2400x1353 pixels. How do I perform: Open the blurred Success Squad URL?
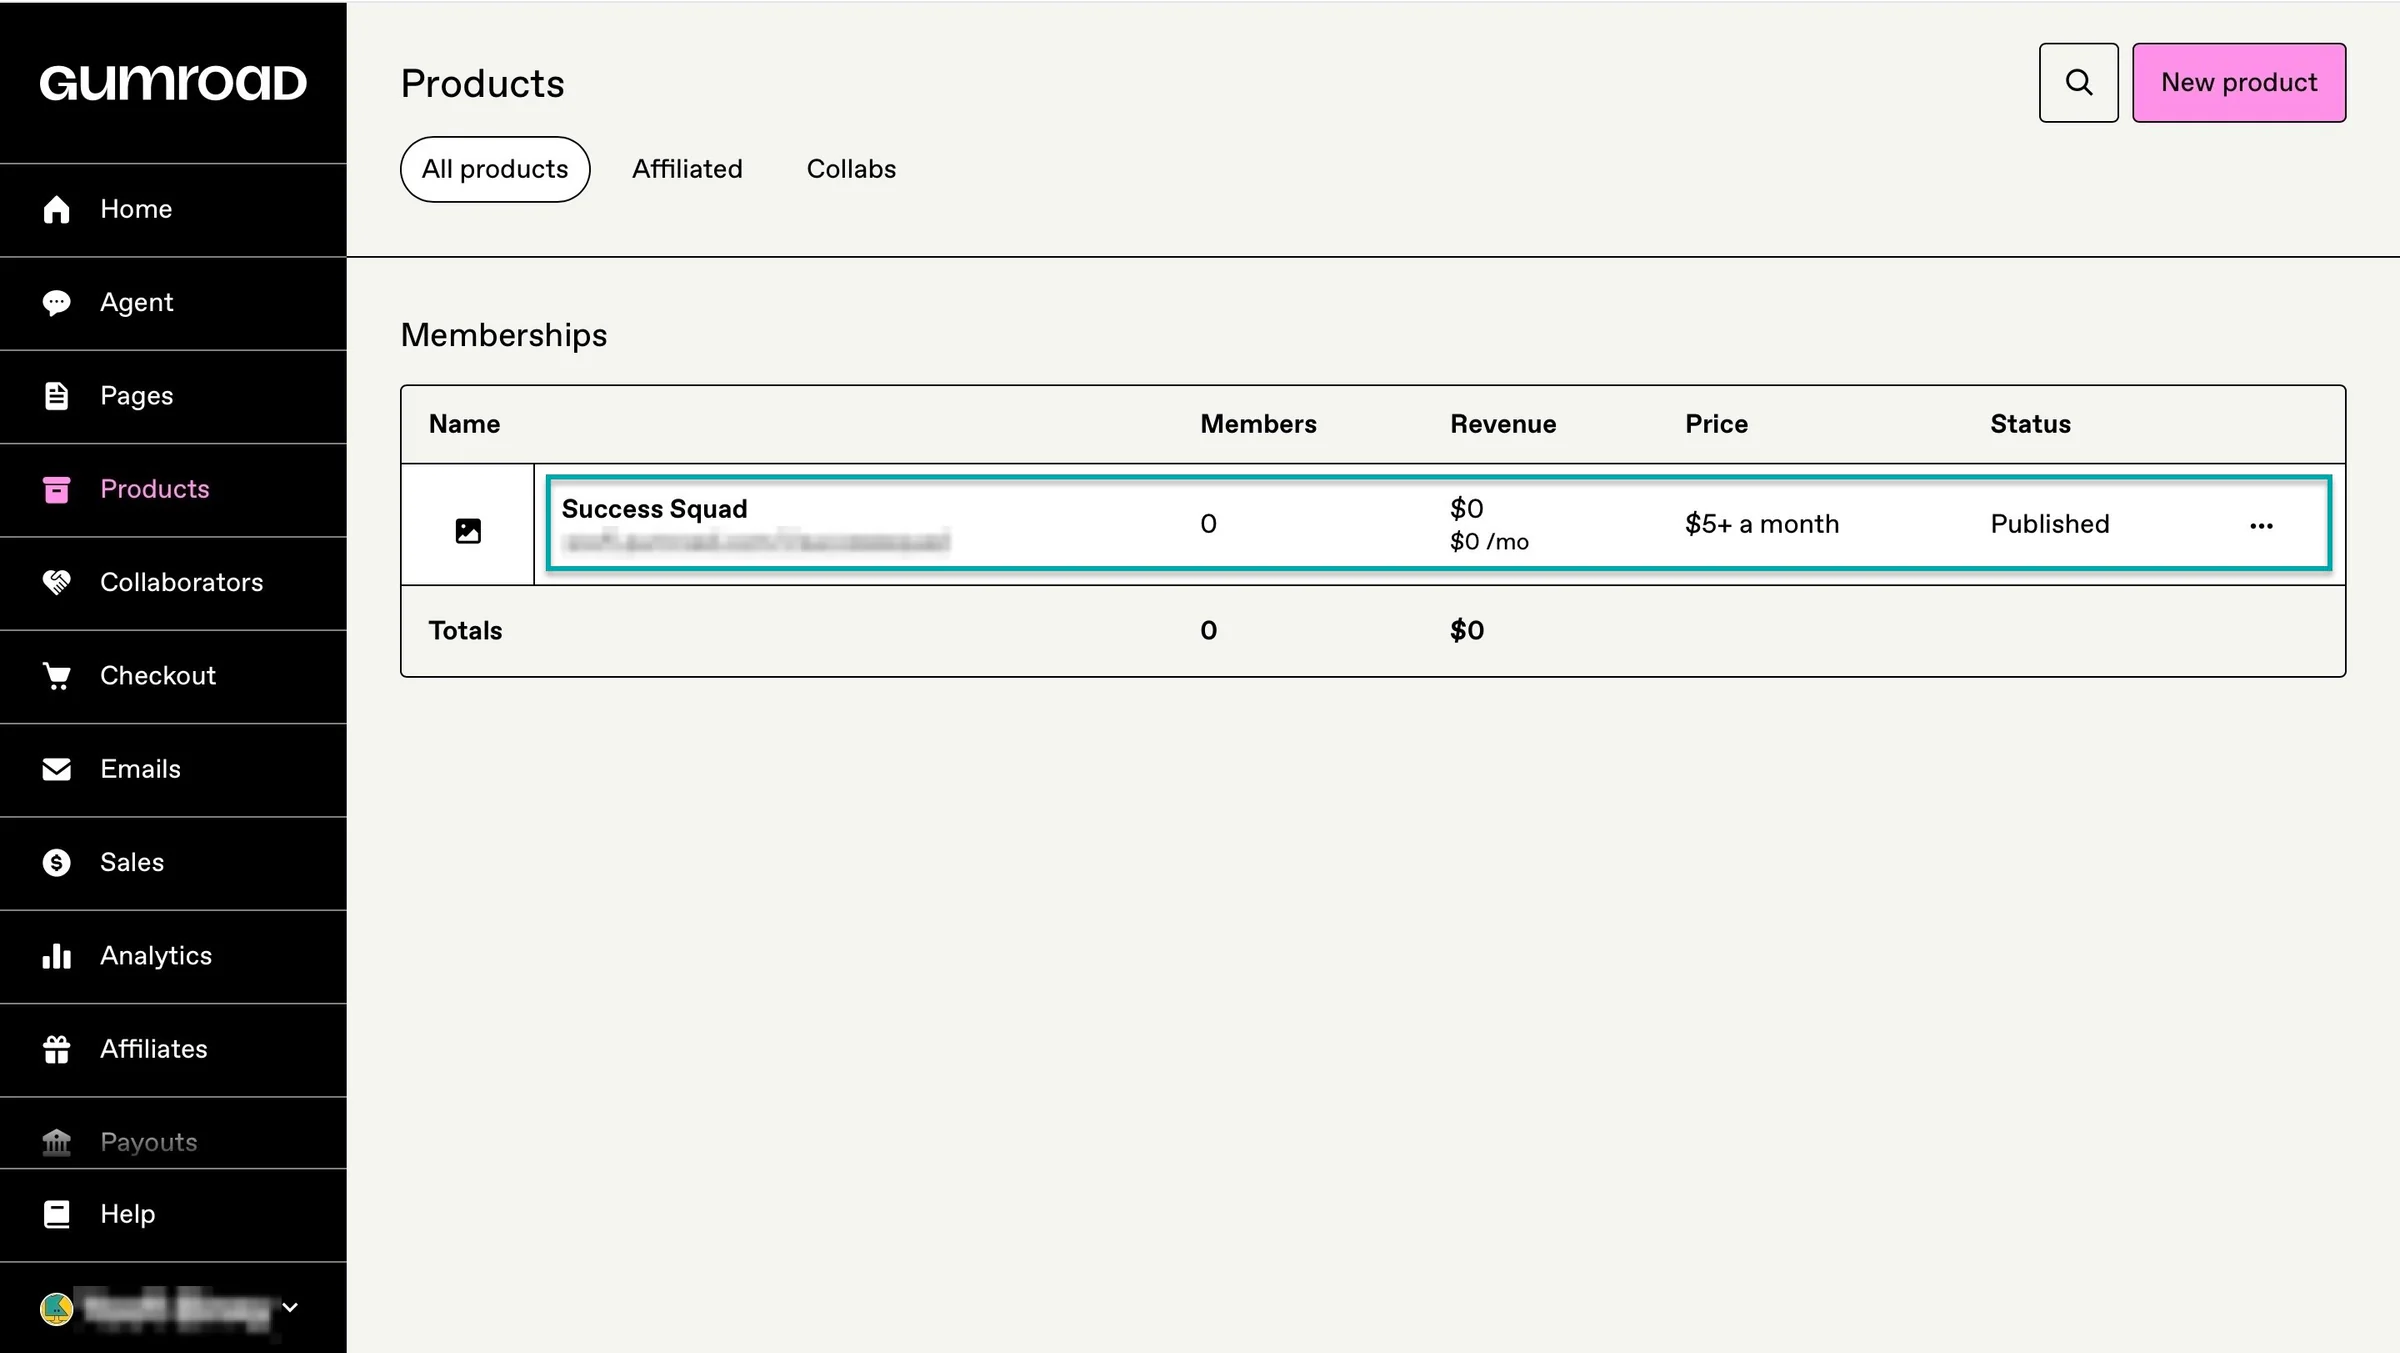tap(756, 542)
